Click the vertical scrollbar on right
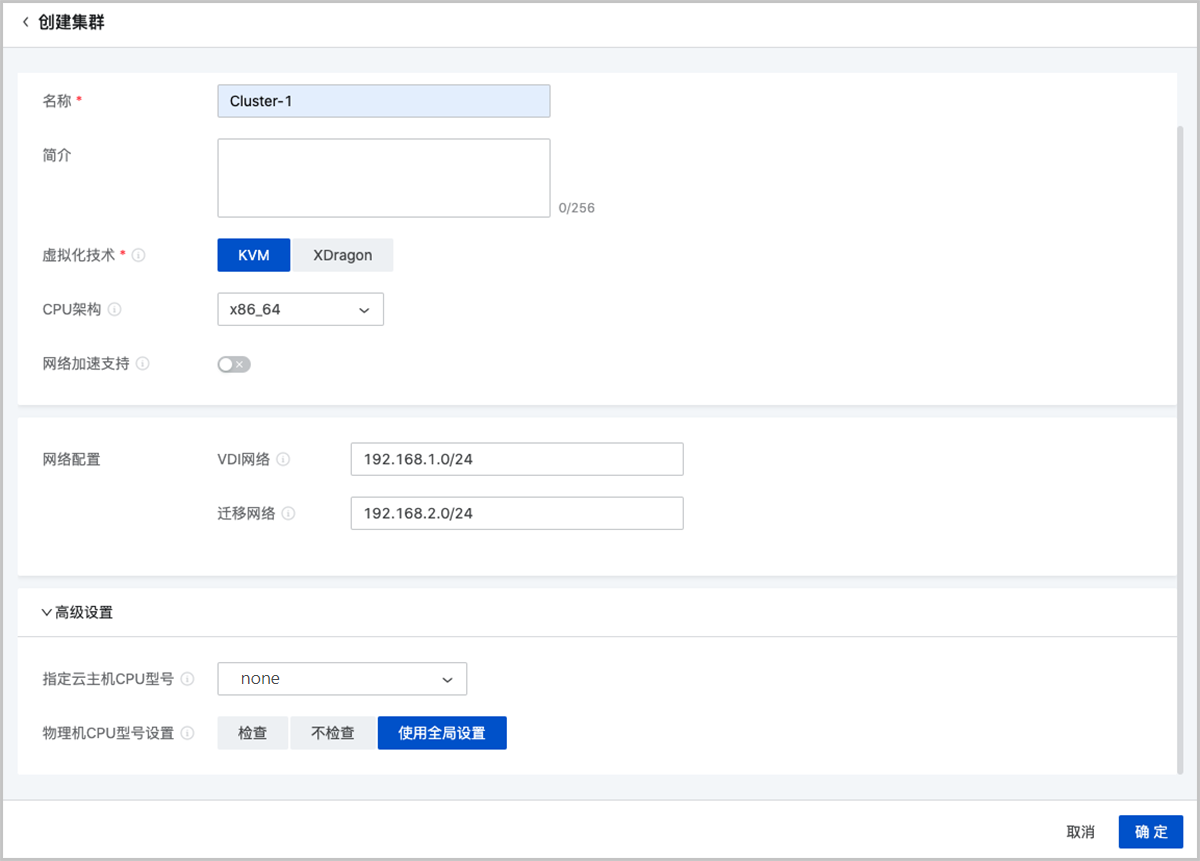This screenshot has width=1200, height=861. click(1181, 450)
